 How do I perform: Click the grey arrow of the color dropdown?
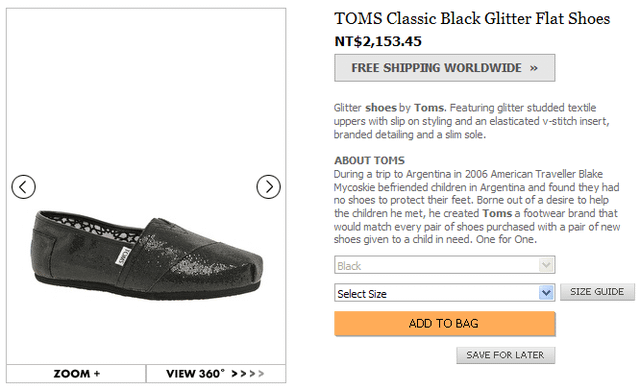click(x=546, y=265)
